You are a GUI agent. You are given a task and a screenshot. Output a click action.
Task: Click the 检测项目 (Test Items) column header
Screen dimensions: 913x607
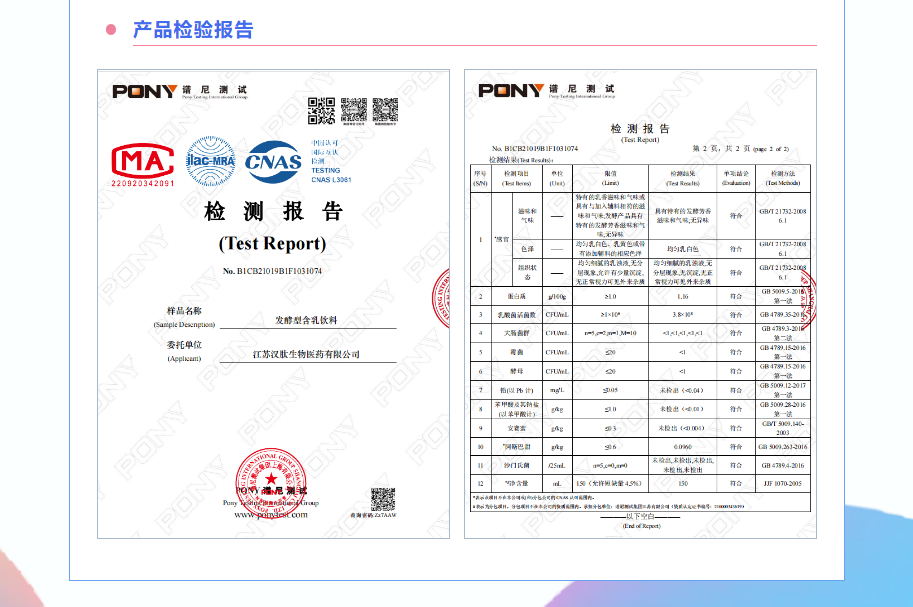tap(516, 178)
